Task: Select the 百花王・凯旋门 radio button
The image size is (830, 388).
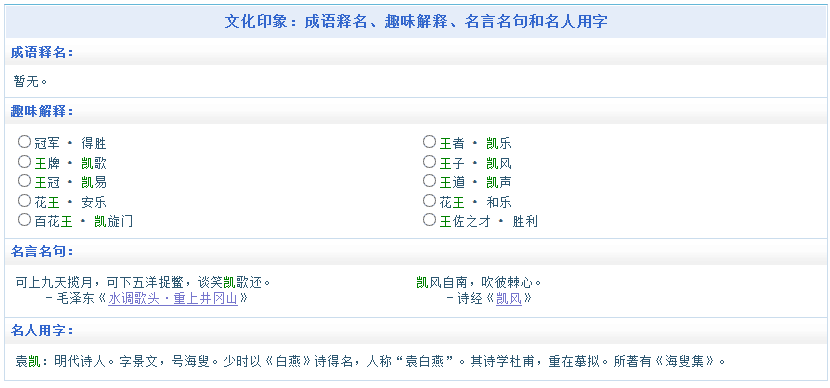Action: 24,220
